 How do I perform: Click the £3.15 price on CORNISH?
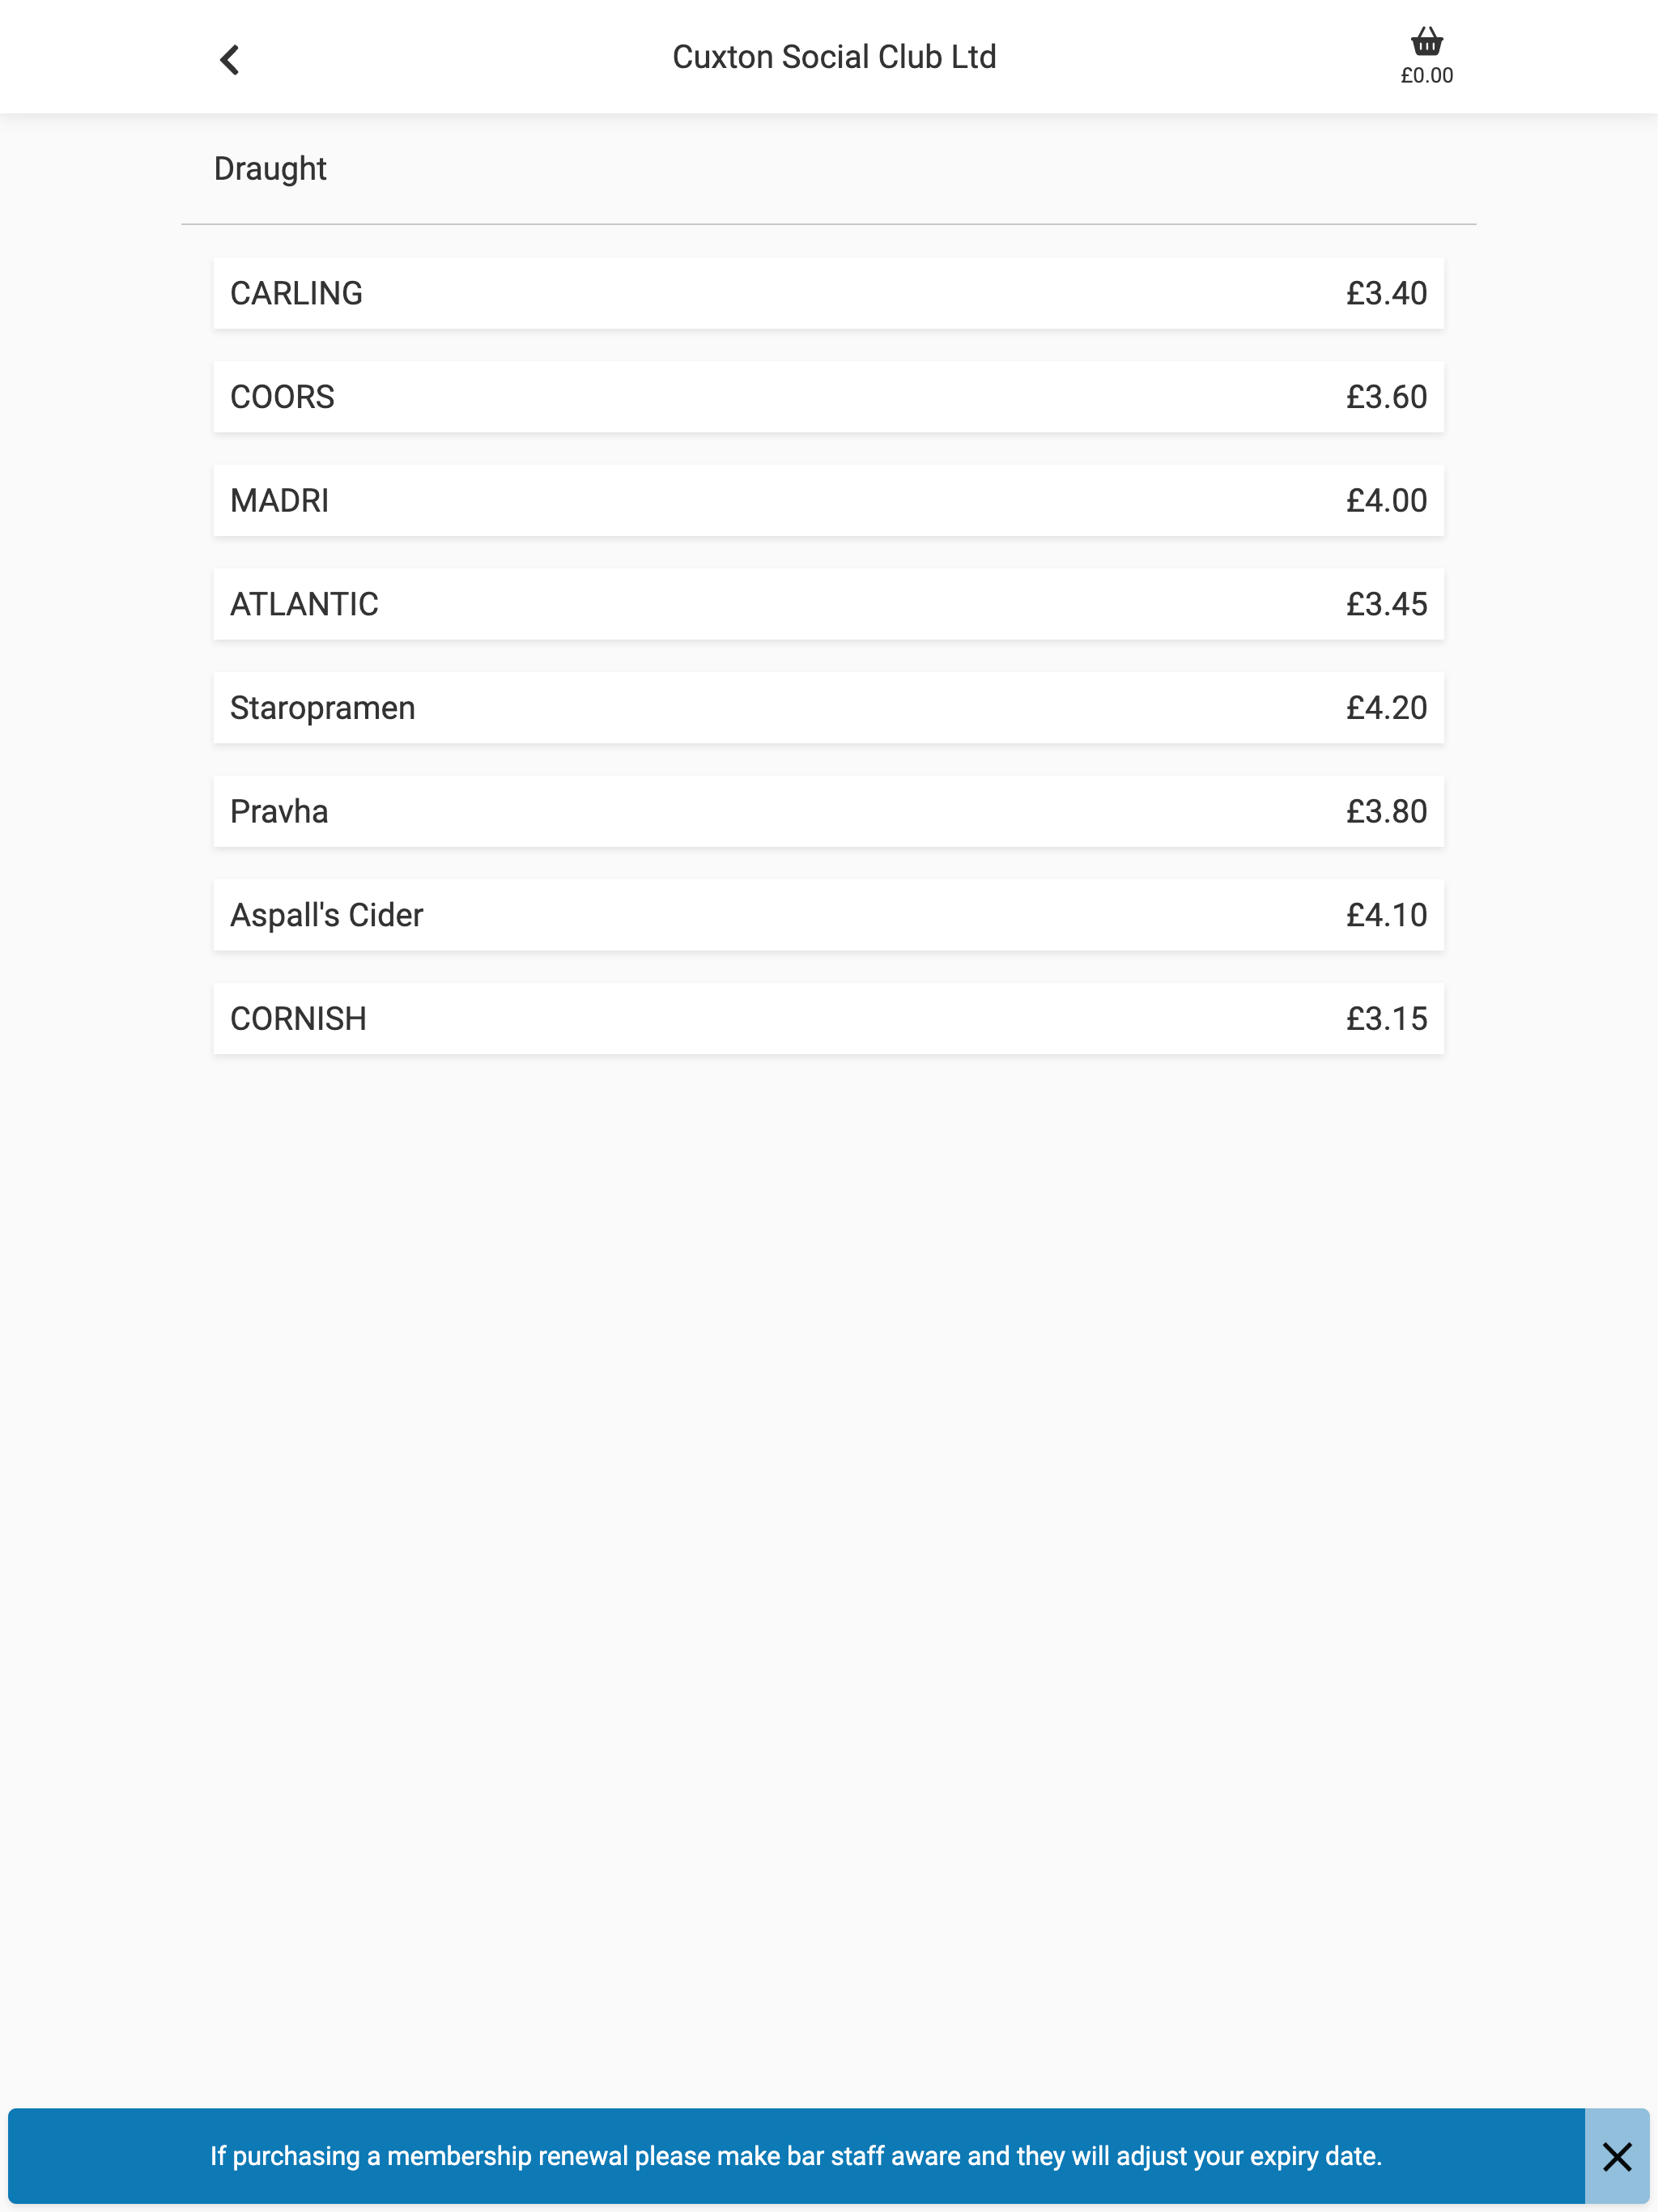pyautogui.click(x=1386, y=1018)
